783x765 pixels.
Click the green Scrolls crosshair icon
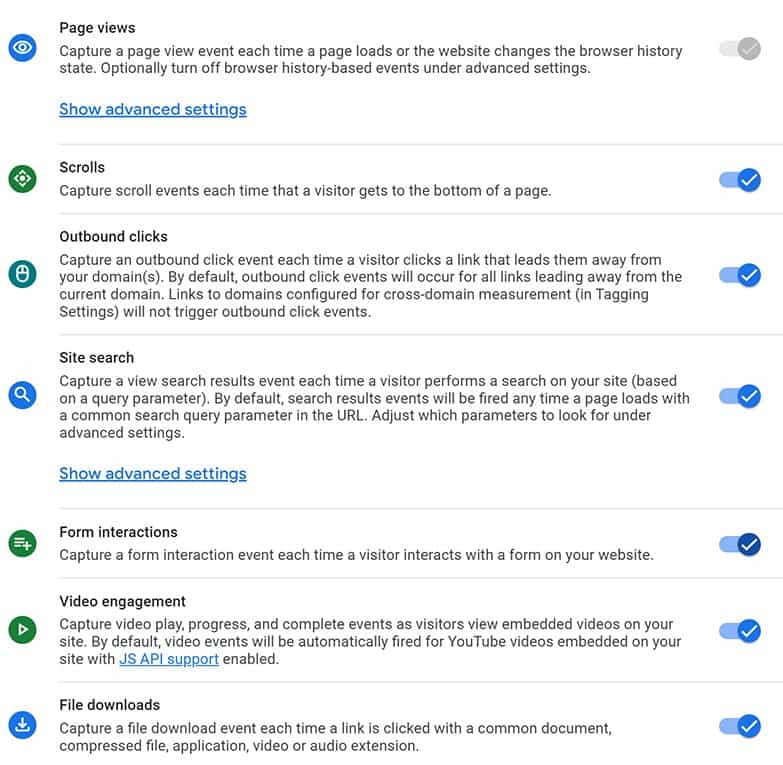coord(22,179)
